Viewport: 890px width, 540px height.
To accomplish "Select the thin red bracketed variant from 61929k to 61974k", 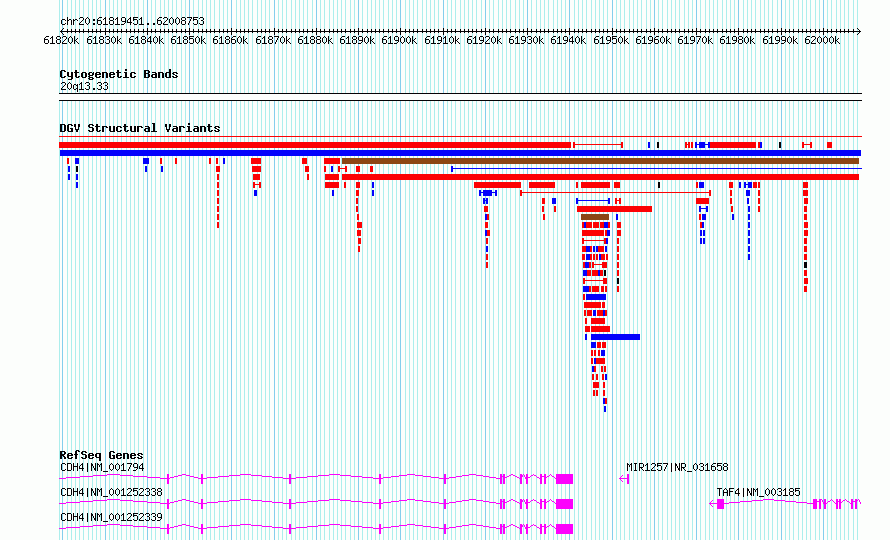I will [615, 193].
